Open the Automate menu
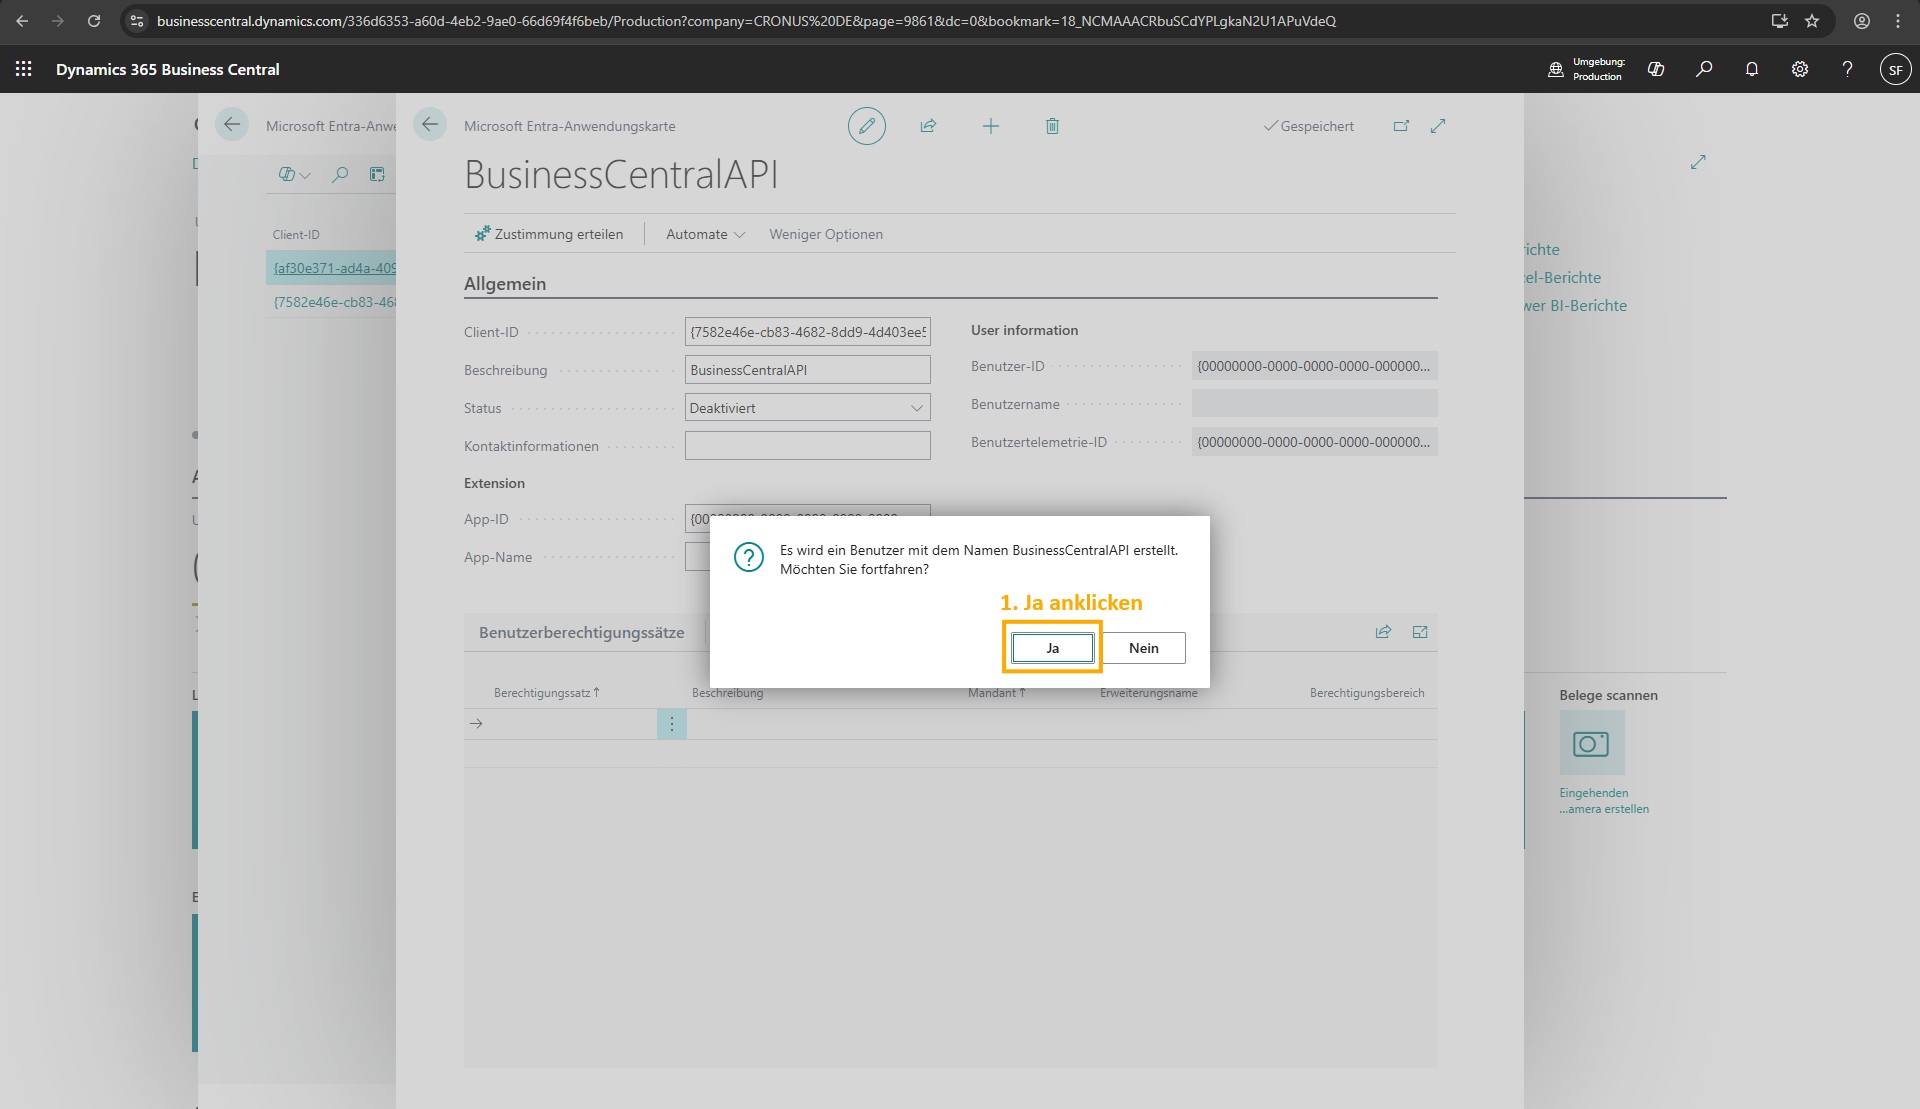The width and height of the screenshot is (1920, 1109). coord(705,234)
